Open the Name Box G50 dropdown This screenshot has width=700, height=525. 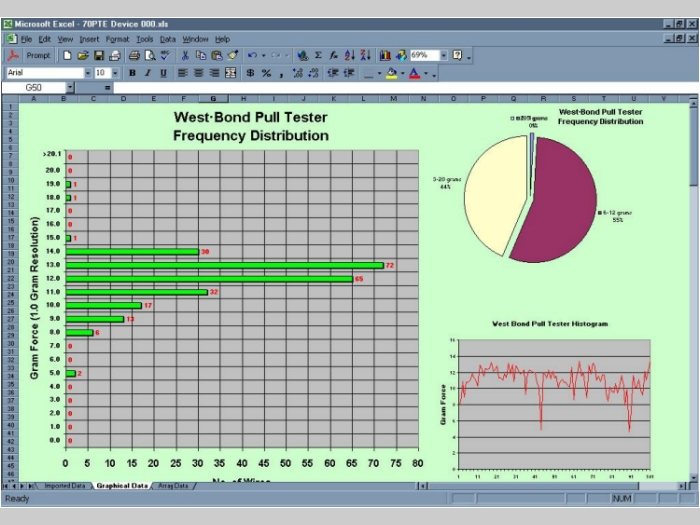[70, 88]
